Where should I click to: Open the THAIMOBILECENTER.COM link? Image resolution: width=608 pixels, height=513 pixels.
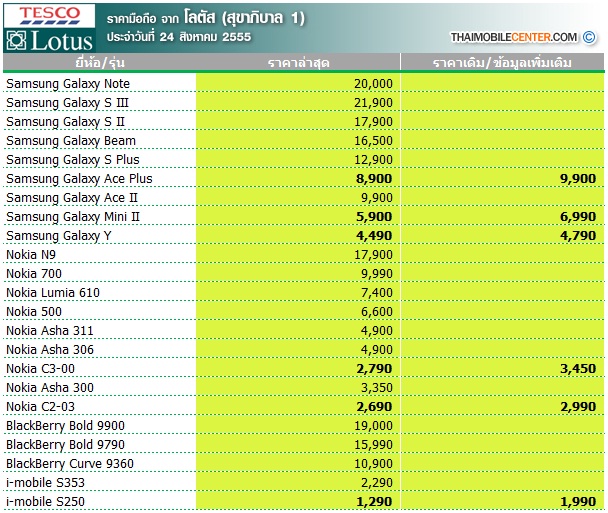pos(513,37)
